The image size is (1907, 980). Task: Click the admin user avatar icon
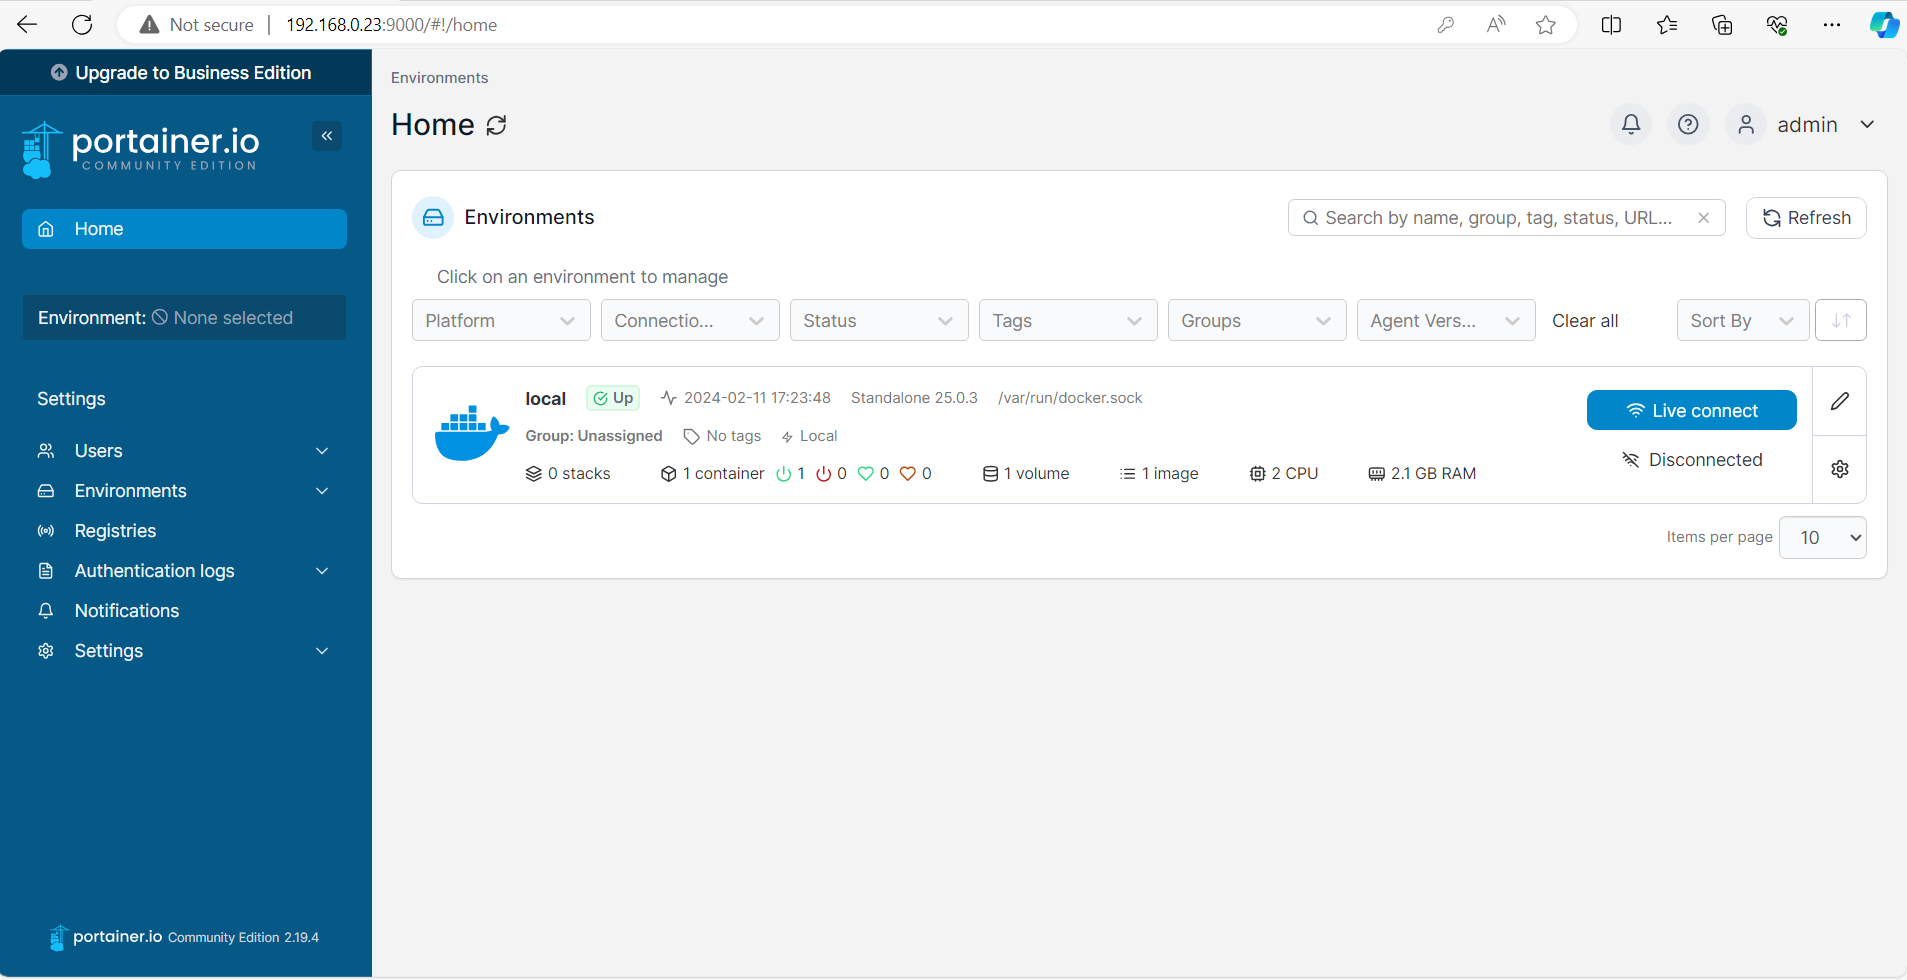(1744, 124)
